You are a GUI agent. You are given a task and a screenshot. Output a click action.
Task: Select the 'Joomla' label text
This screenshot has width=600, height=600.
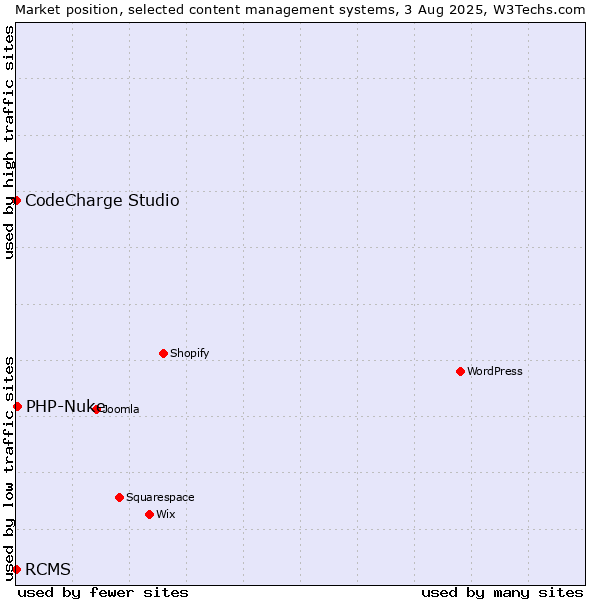119,409
